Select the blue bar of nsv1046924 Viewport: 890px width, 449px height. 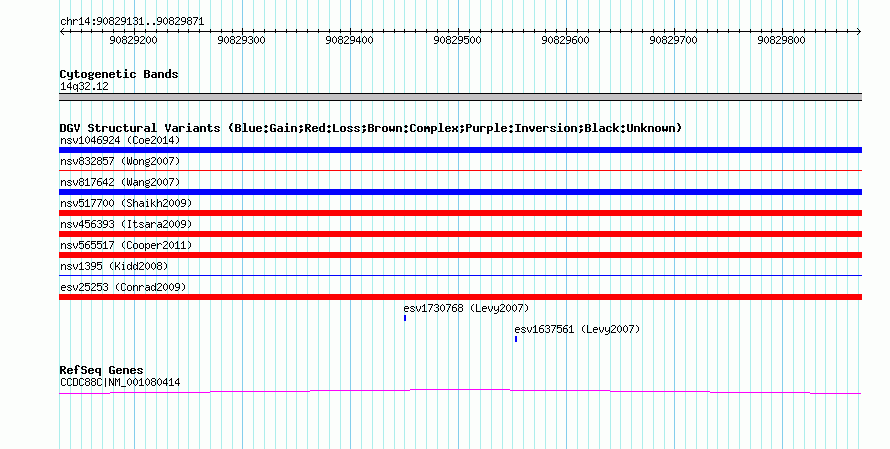tap(460, 150)
